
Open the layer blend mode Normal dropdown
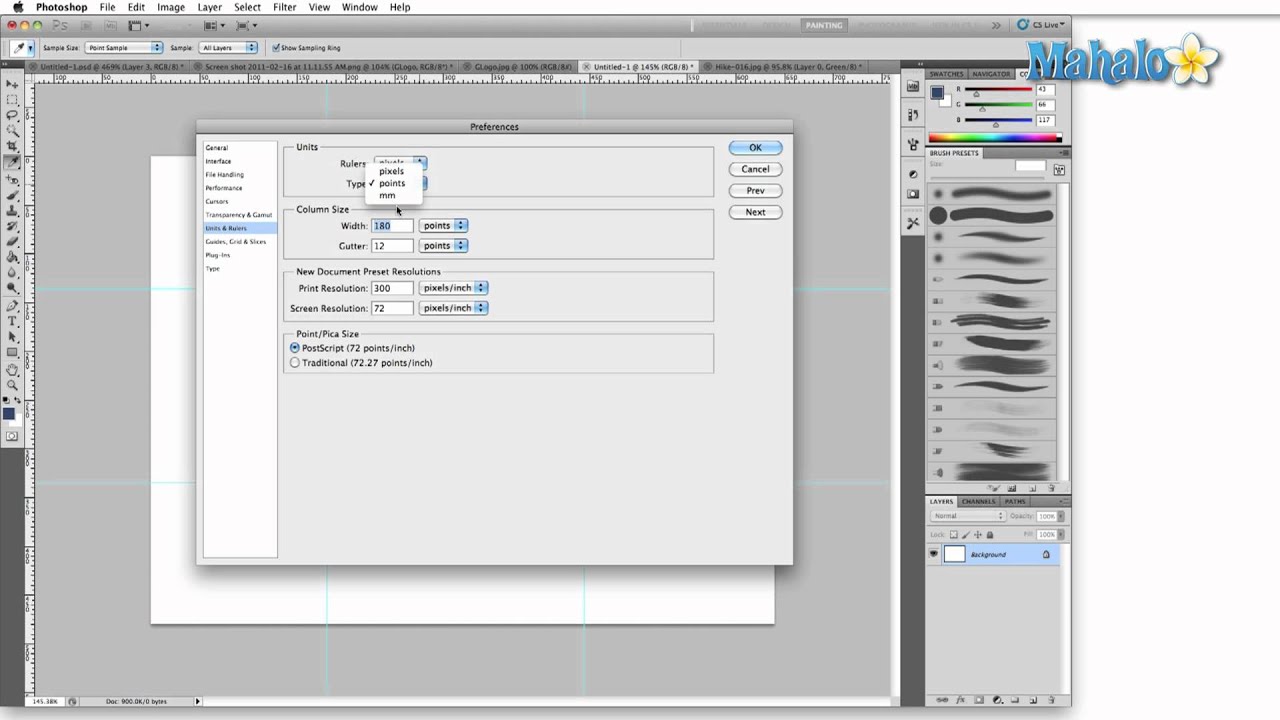tap(968, 516)
